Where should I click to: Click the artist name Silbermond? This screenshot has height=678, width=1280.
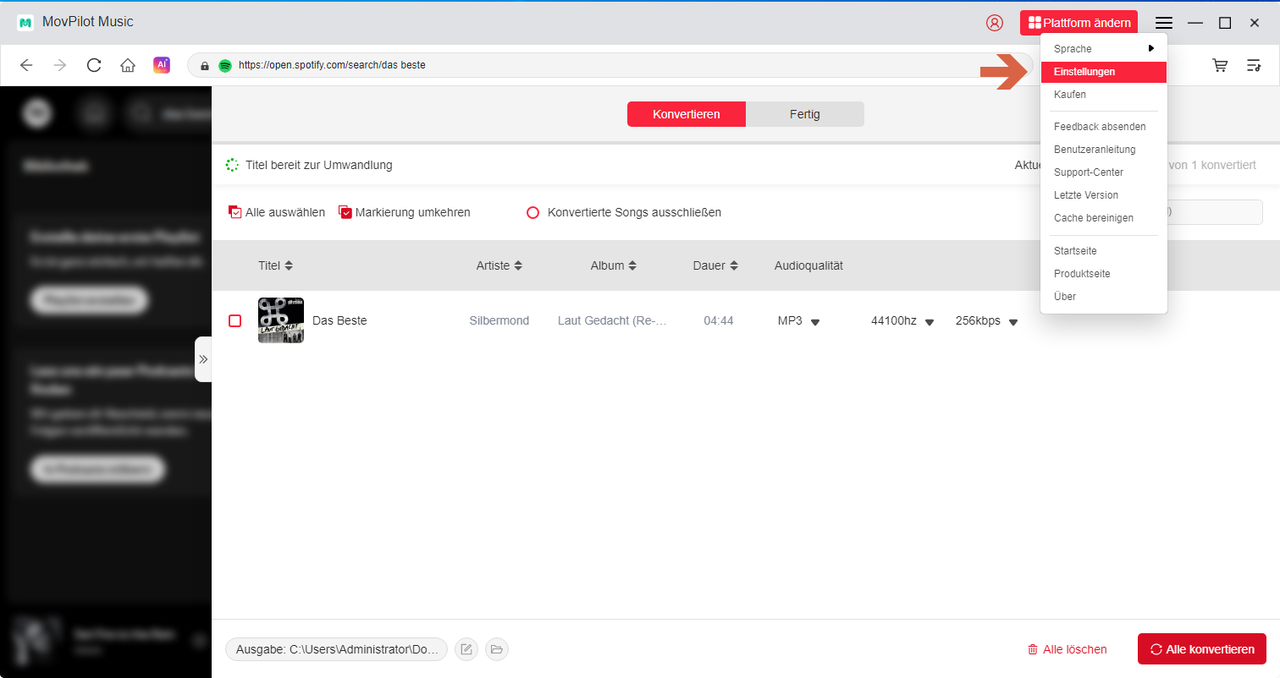tap(499, 321)
